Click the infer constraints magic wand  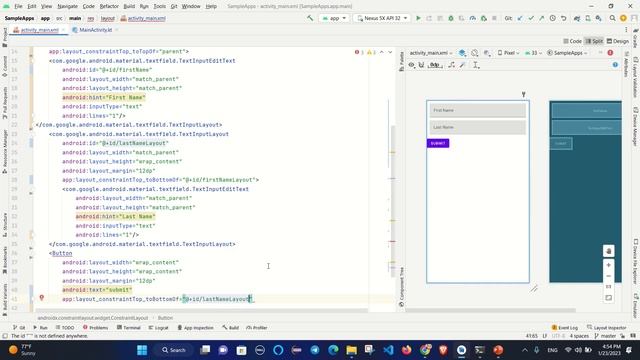[462, 65]
